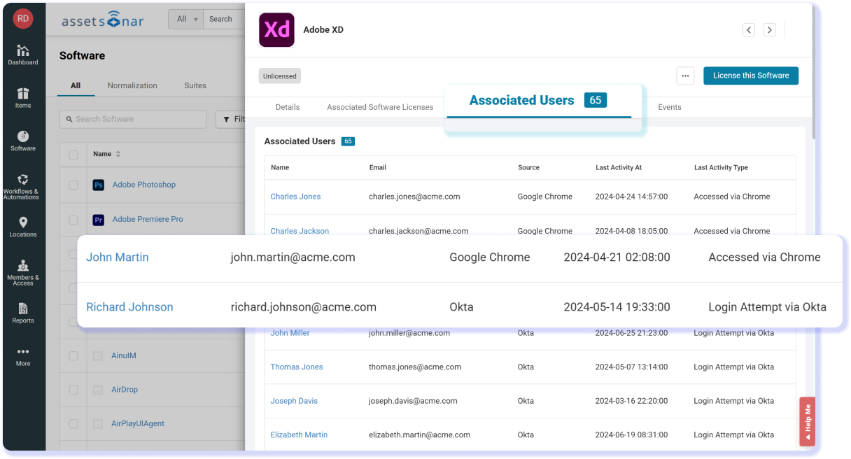Open Adobe Photoshop software link
Viewport: 851px width, 459px height.
[x=144, y=185]
